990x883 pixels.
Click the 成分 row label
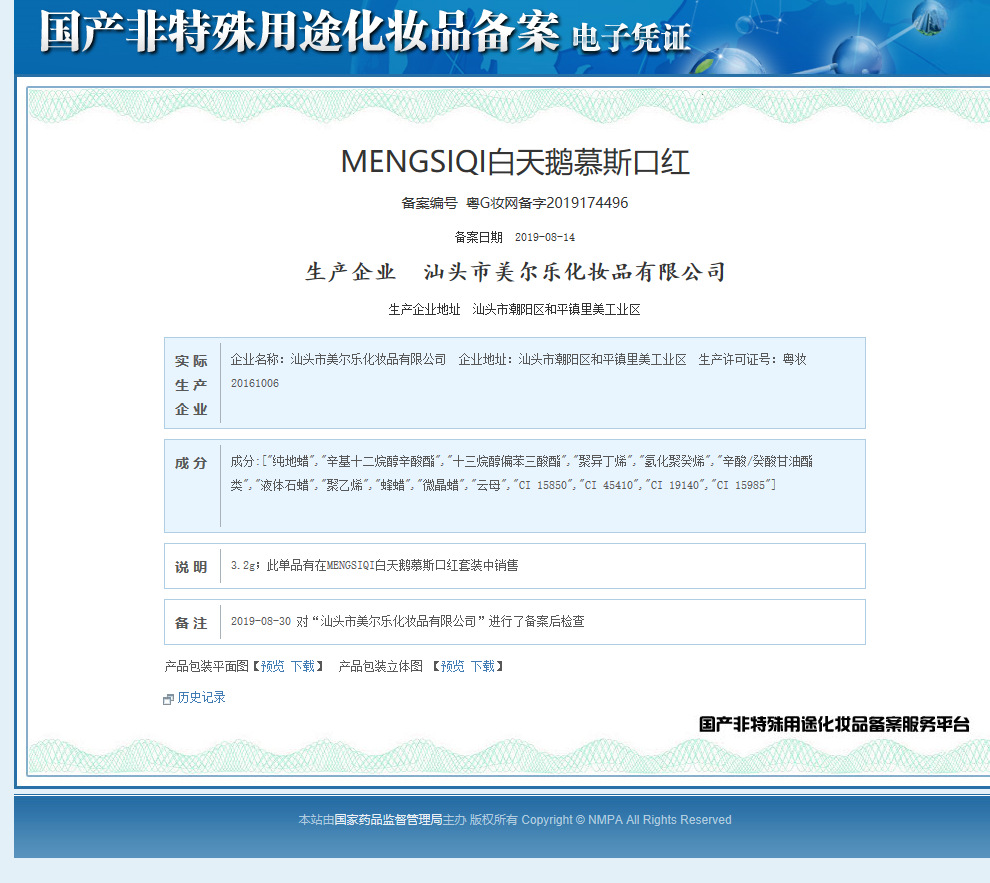191,463
